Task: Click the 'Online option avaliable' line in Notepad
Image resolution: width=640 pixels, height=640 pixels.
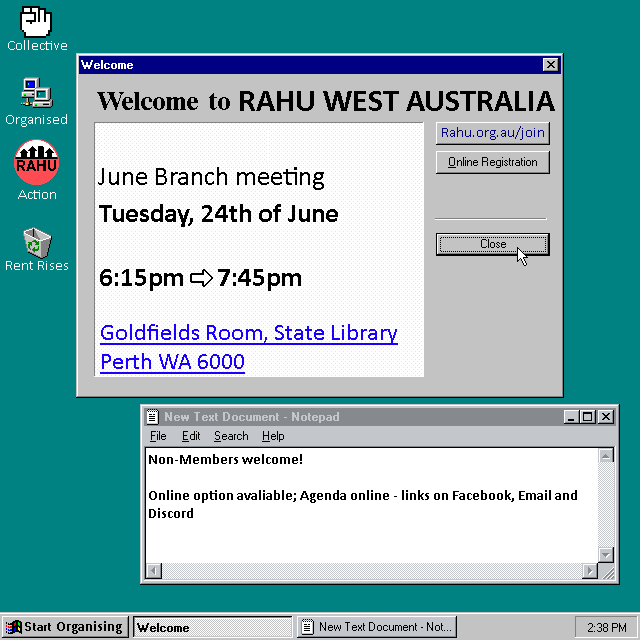Action: [x=362, y=496]
